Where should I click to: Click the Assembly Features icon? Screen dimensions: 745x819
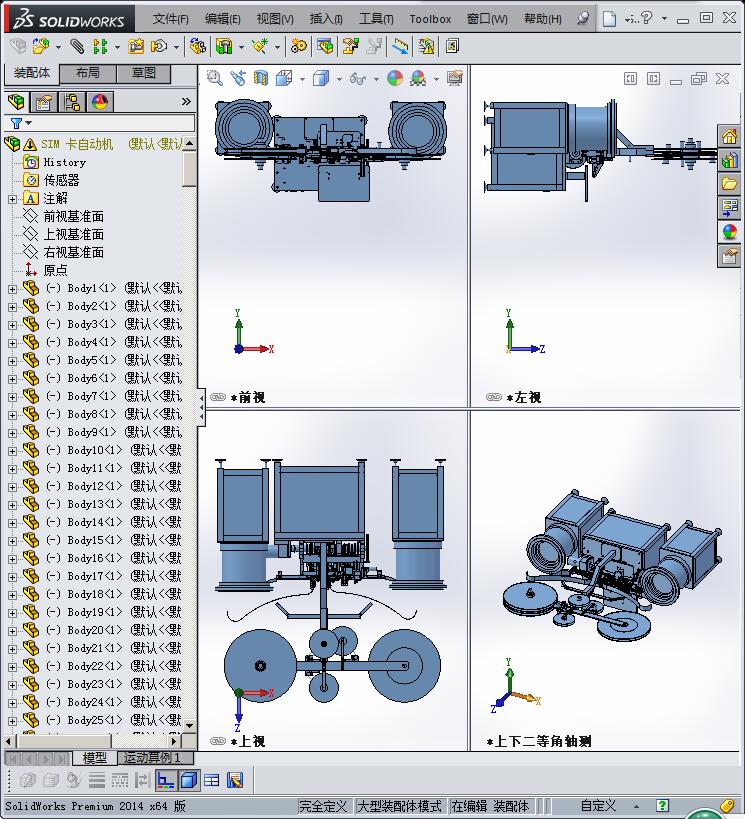pyautogui.click(x=224, y=47)
